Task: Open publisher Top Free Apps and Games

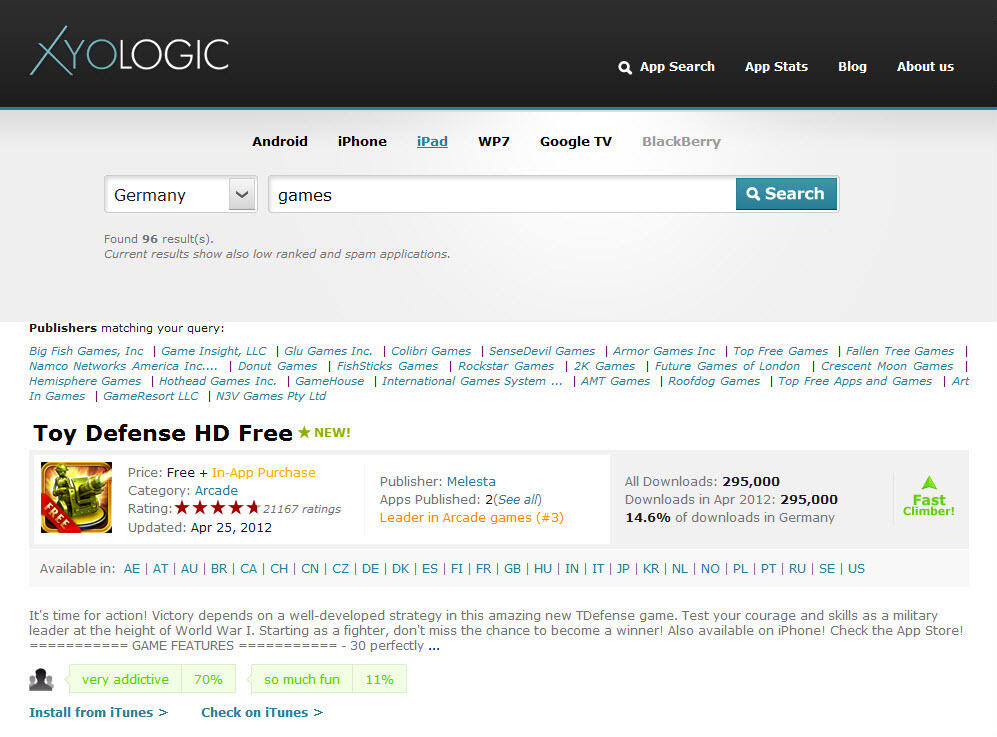Action: 855,382
